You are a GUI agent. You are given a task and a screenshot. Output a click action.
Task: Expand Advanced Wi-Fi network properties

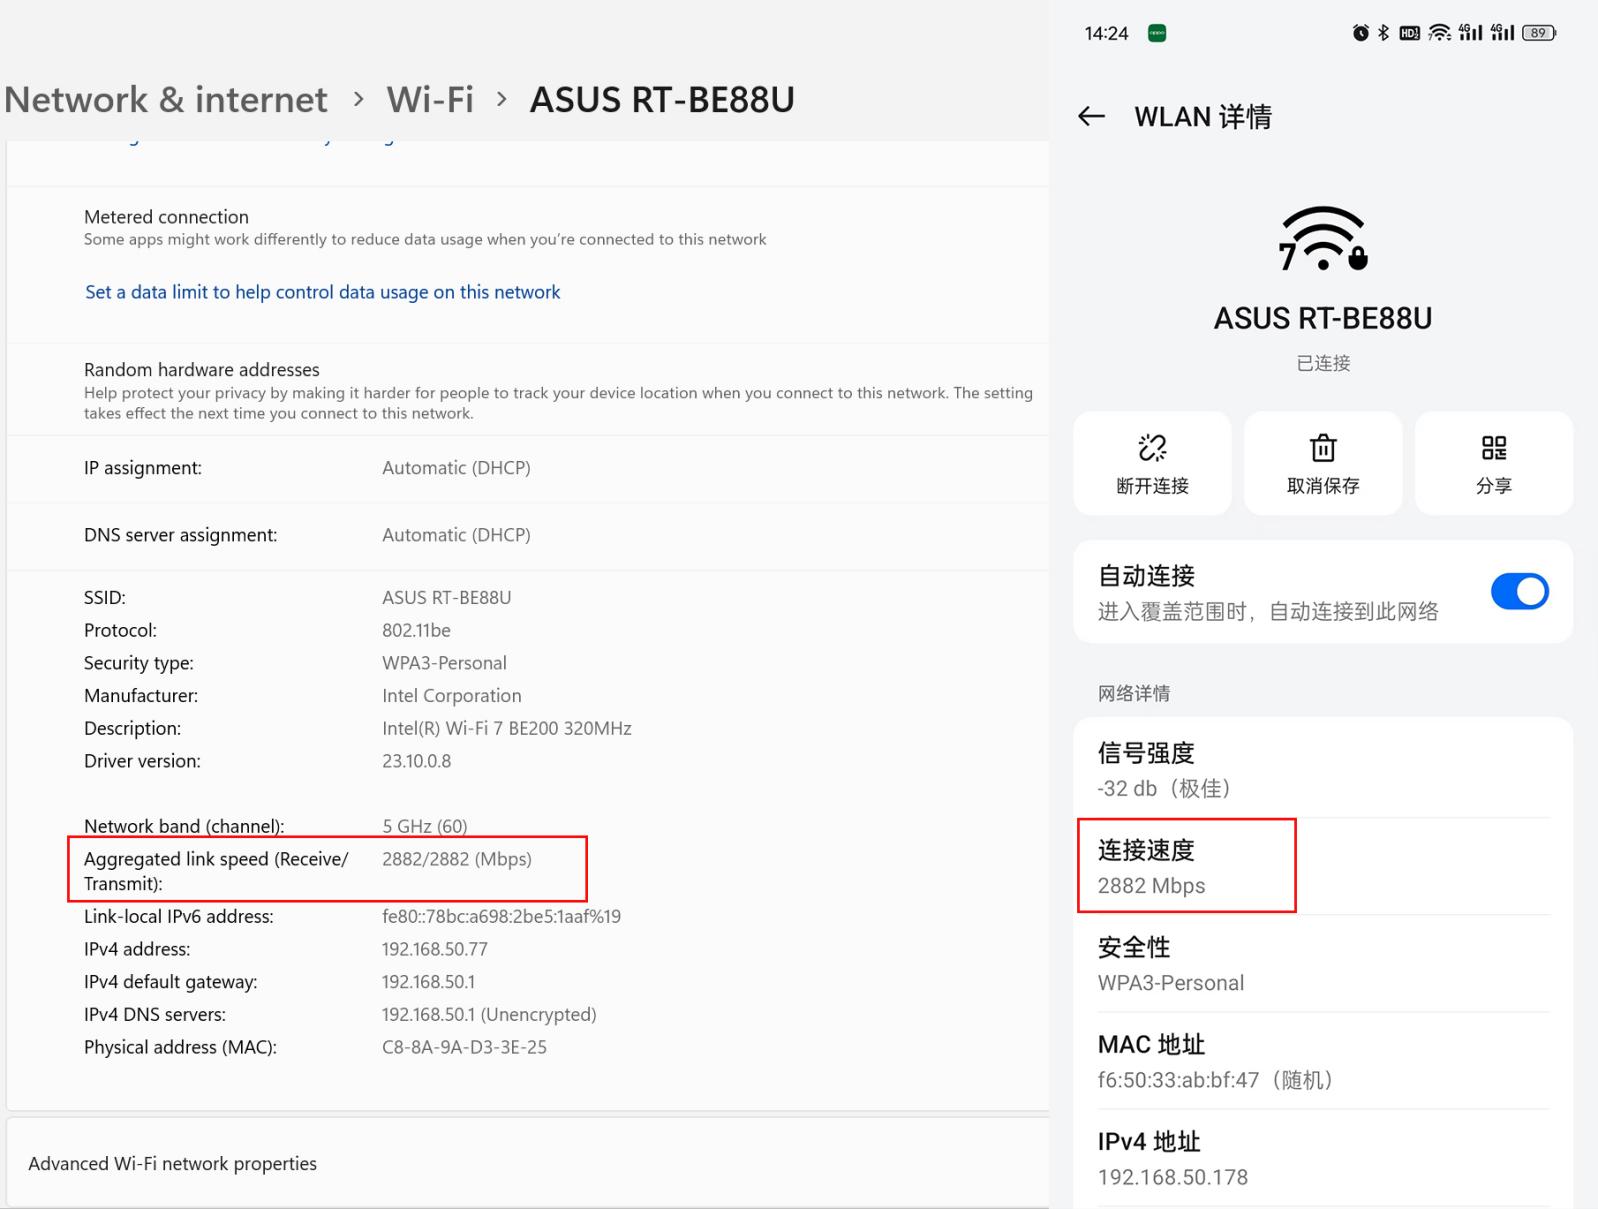pos(172,1163)
